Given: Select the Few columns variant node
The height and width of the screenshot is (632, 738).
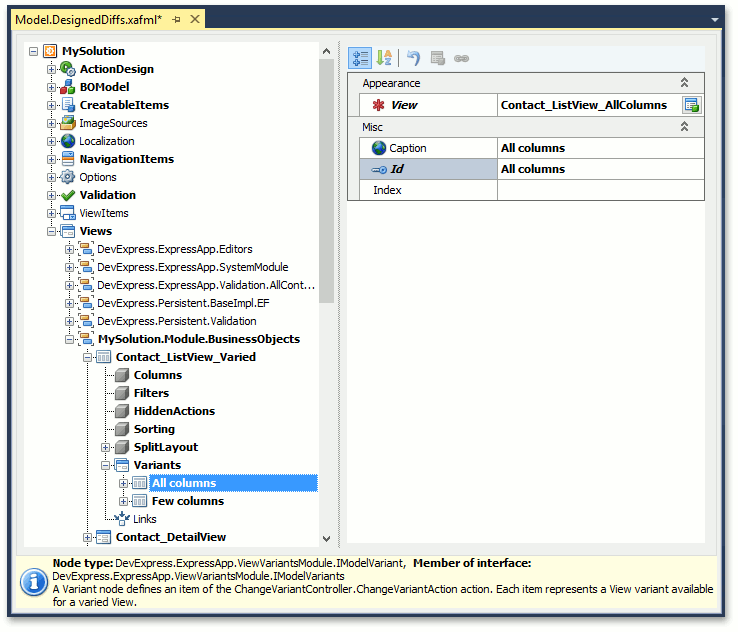Looking at the screenshot, I should [x=188, y=501].
